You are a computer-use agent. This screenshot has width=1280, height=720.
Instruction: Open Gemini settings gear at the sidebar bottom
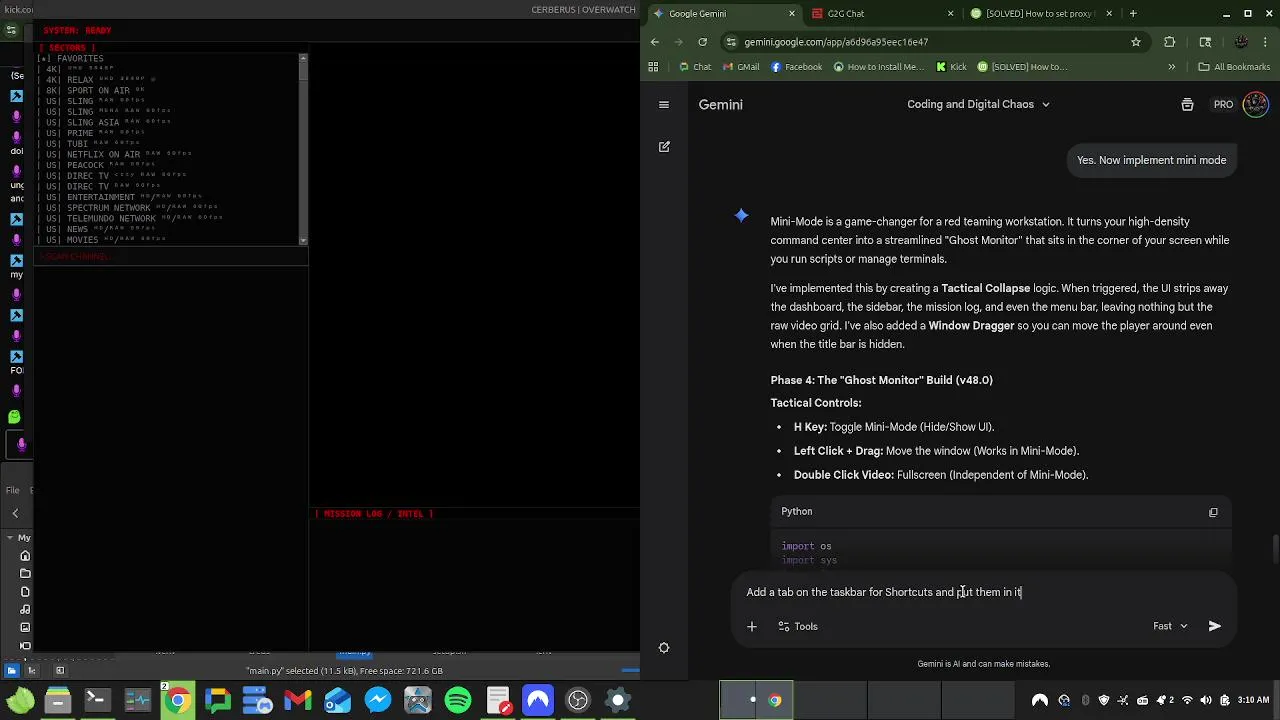coord(664,648)
